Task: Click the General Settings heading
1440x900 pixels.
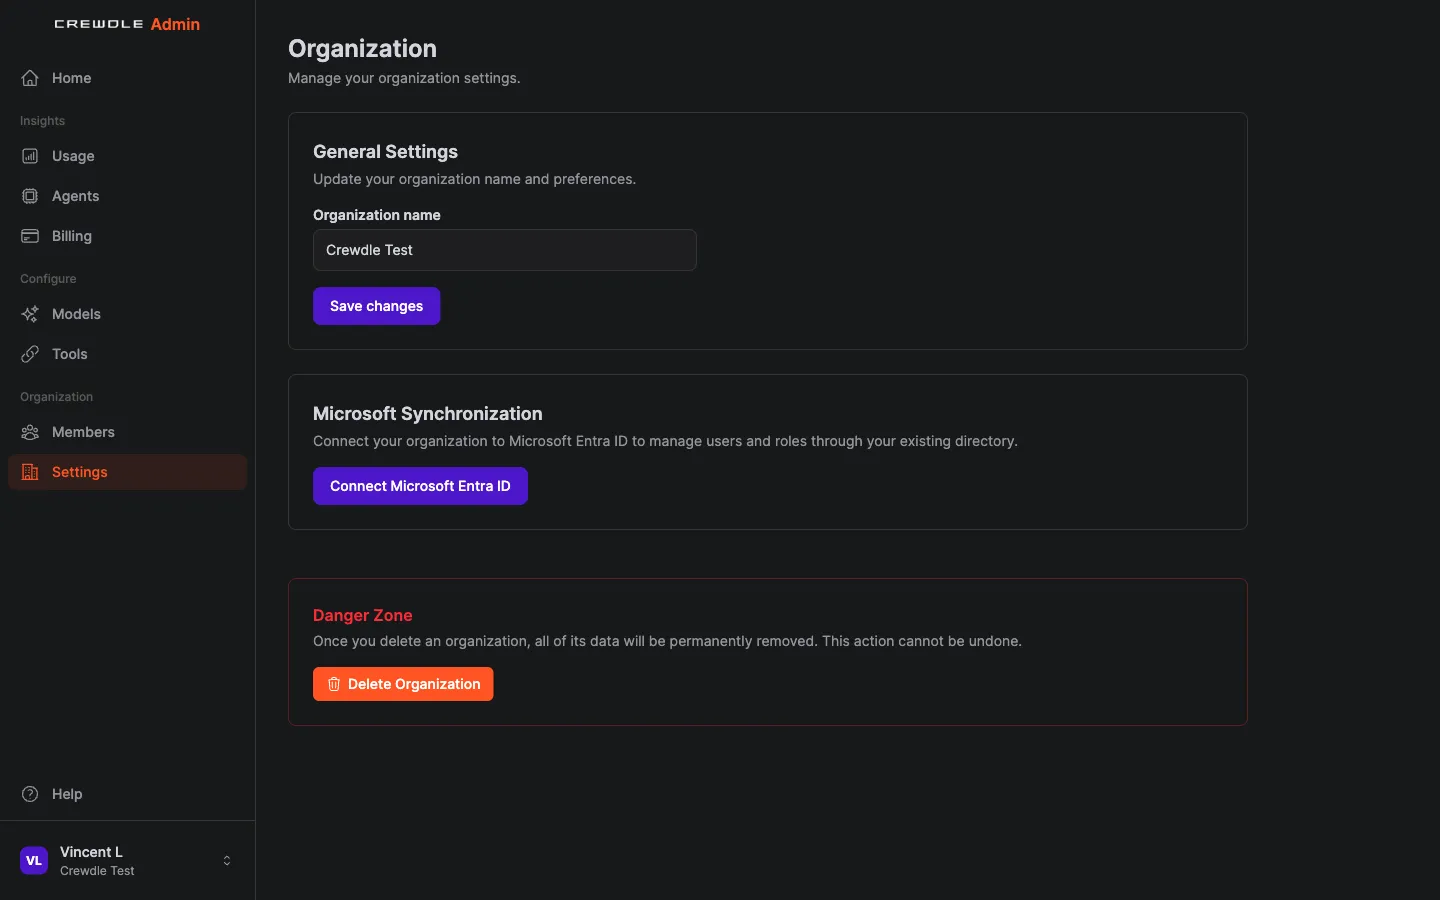Action: [x=385, y=152]
